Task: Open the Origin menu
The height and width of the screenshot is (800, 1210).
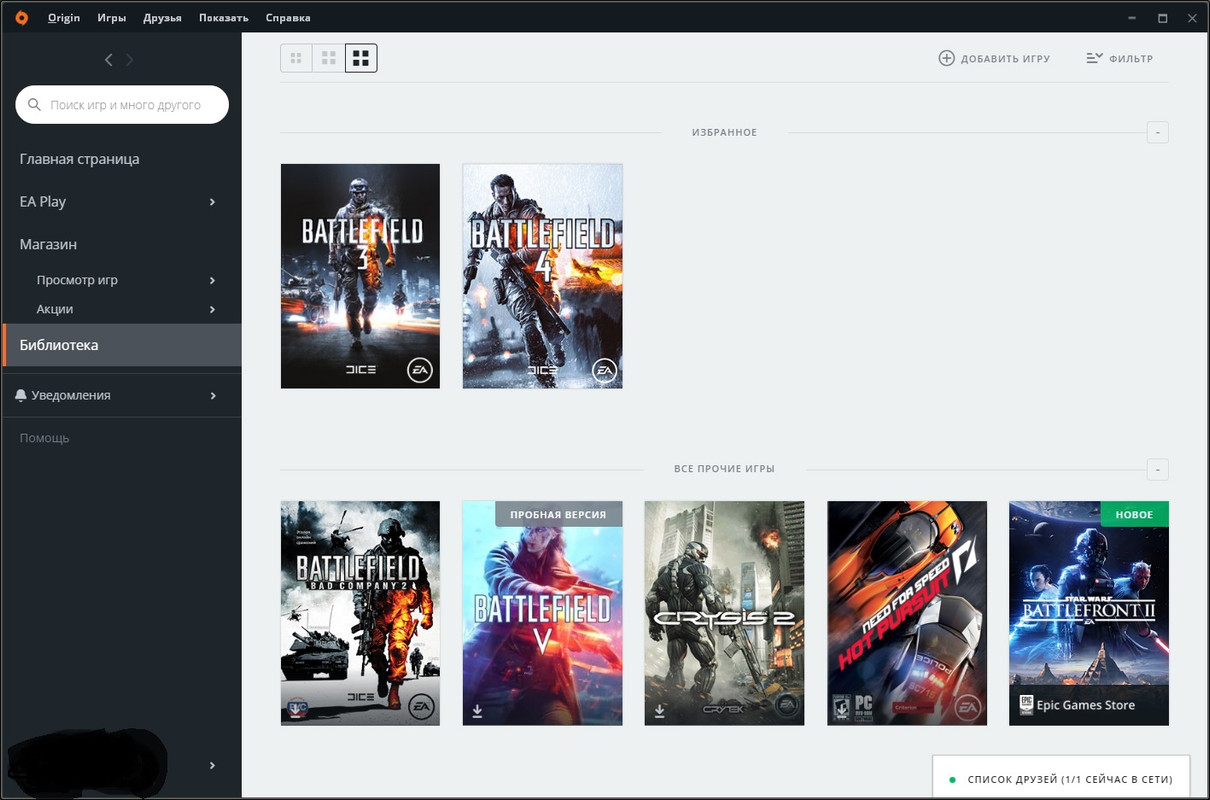Action: [64, 18]
